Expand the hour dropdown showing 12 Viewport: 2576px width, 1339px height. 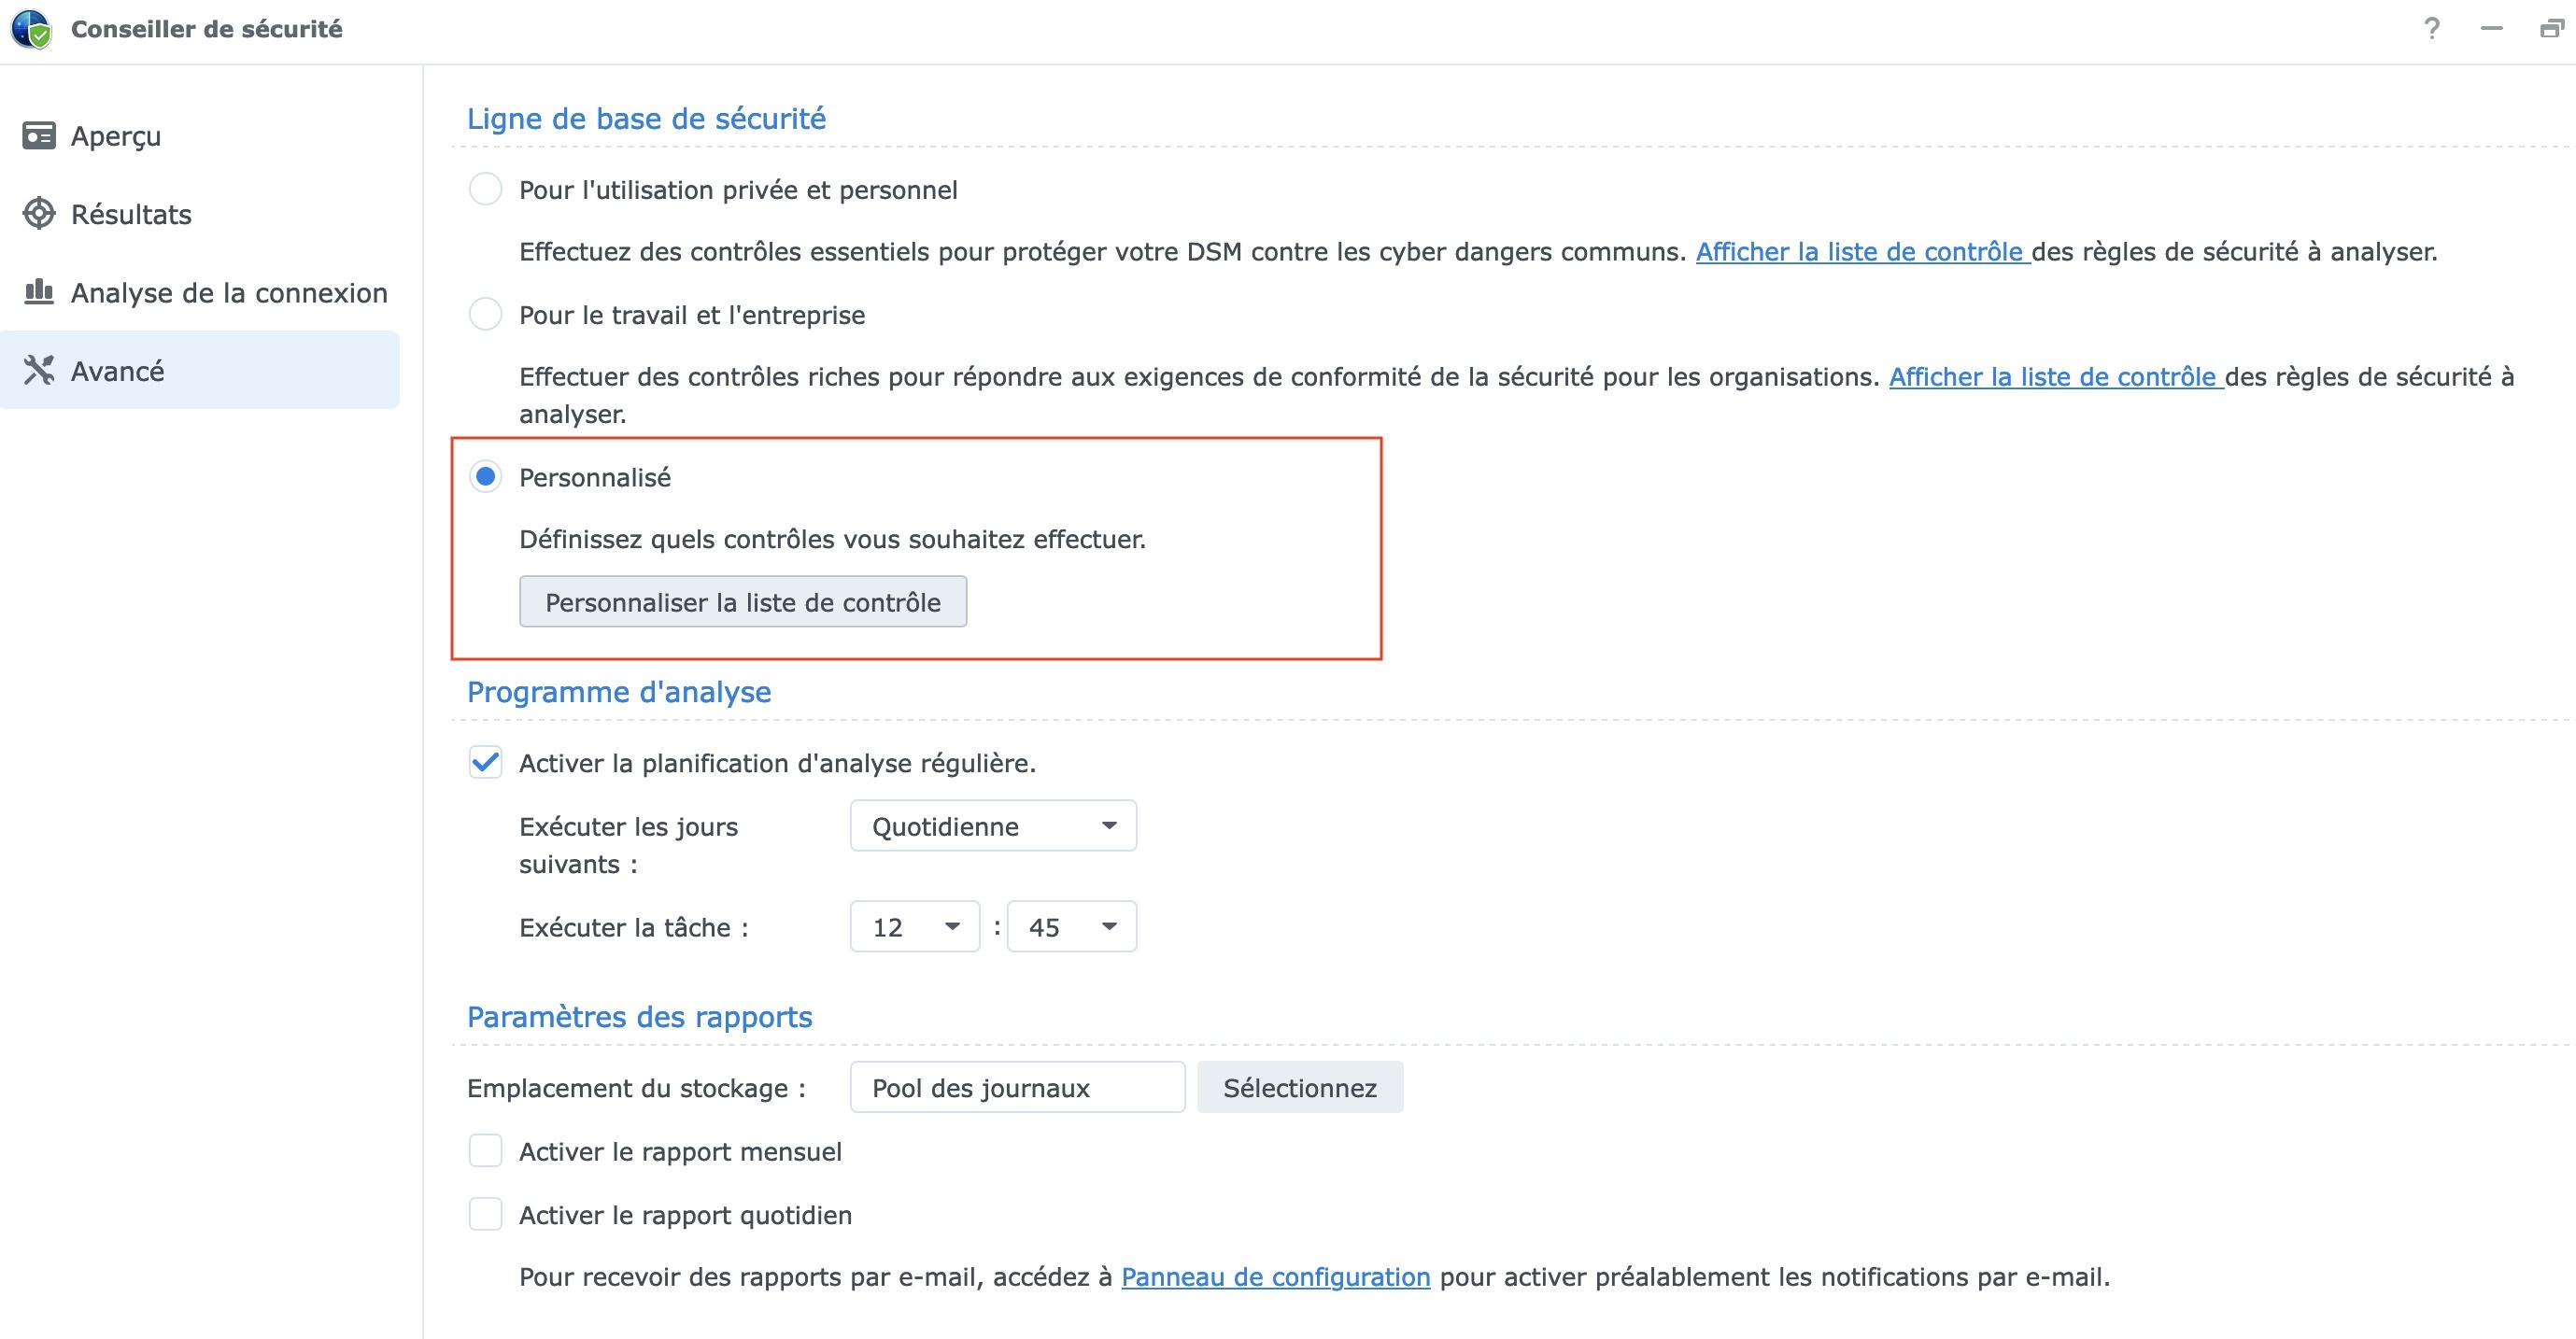(x=914, y=927)
